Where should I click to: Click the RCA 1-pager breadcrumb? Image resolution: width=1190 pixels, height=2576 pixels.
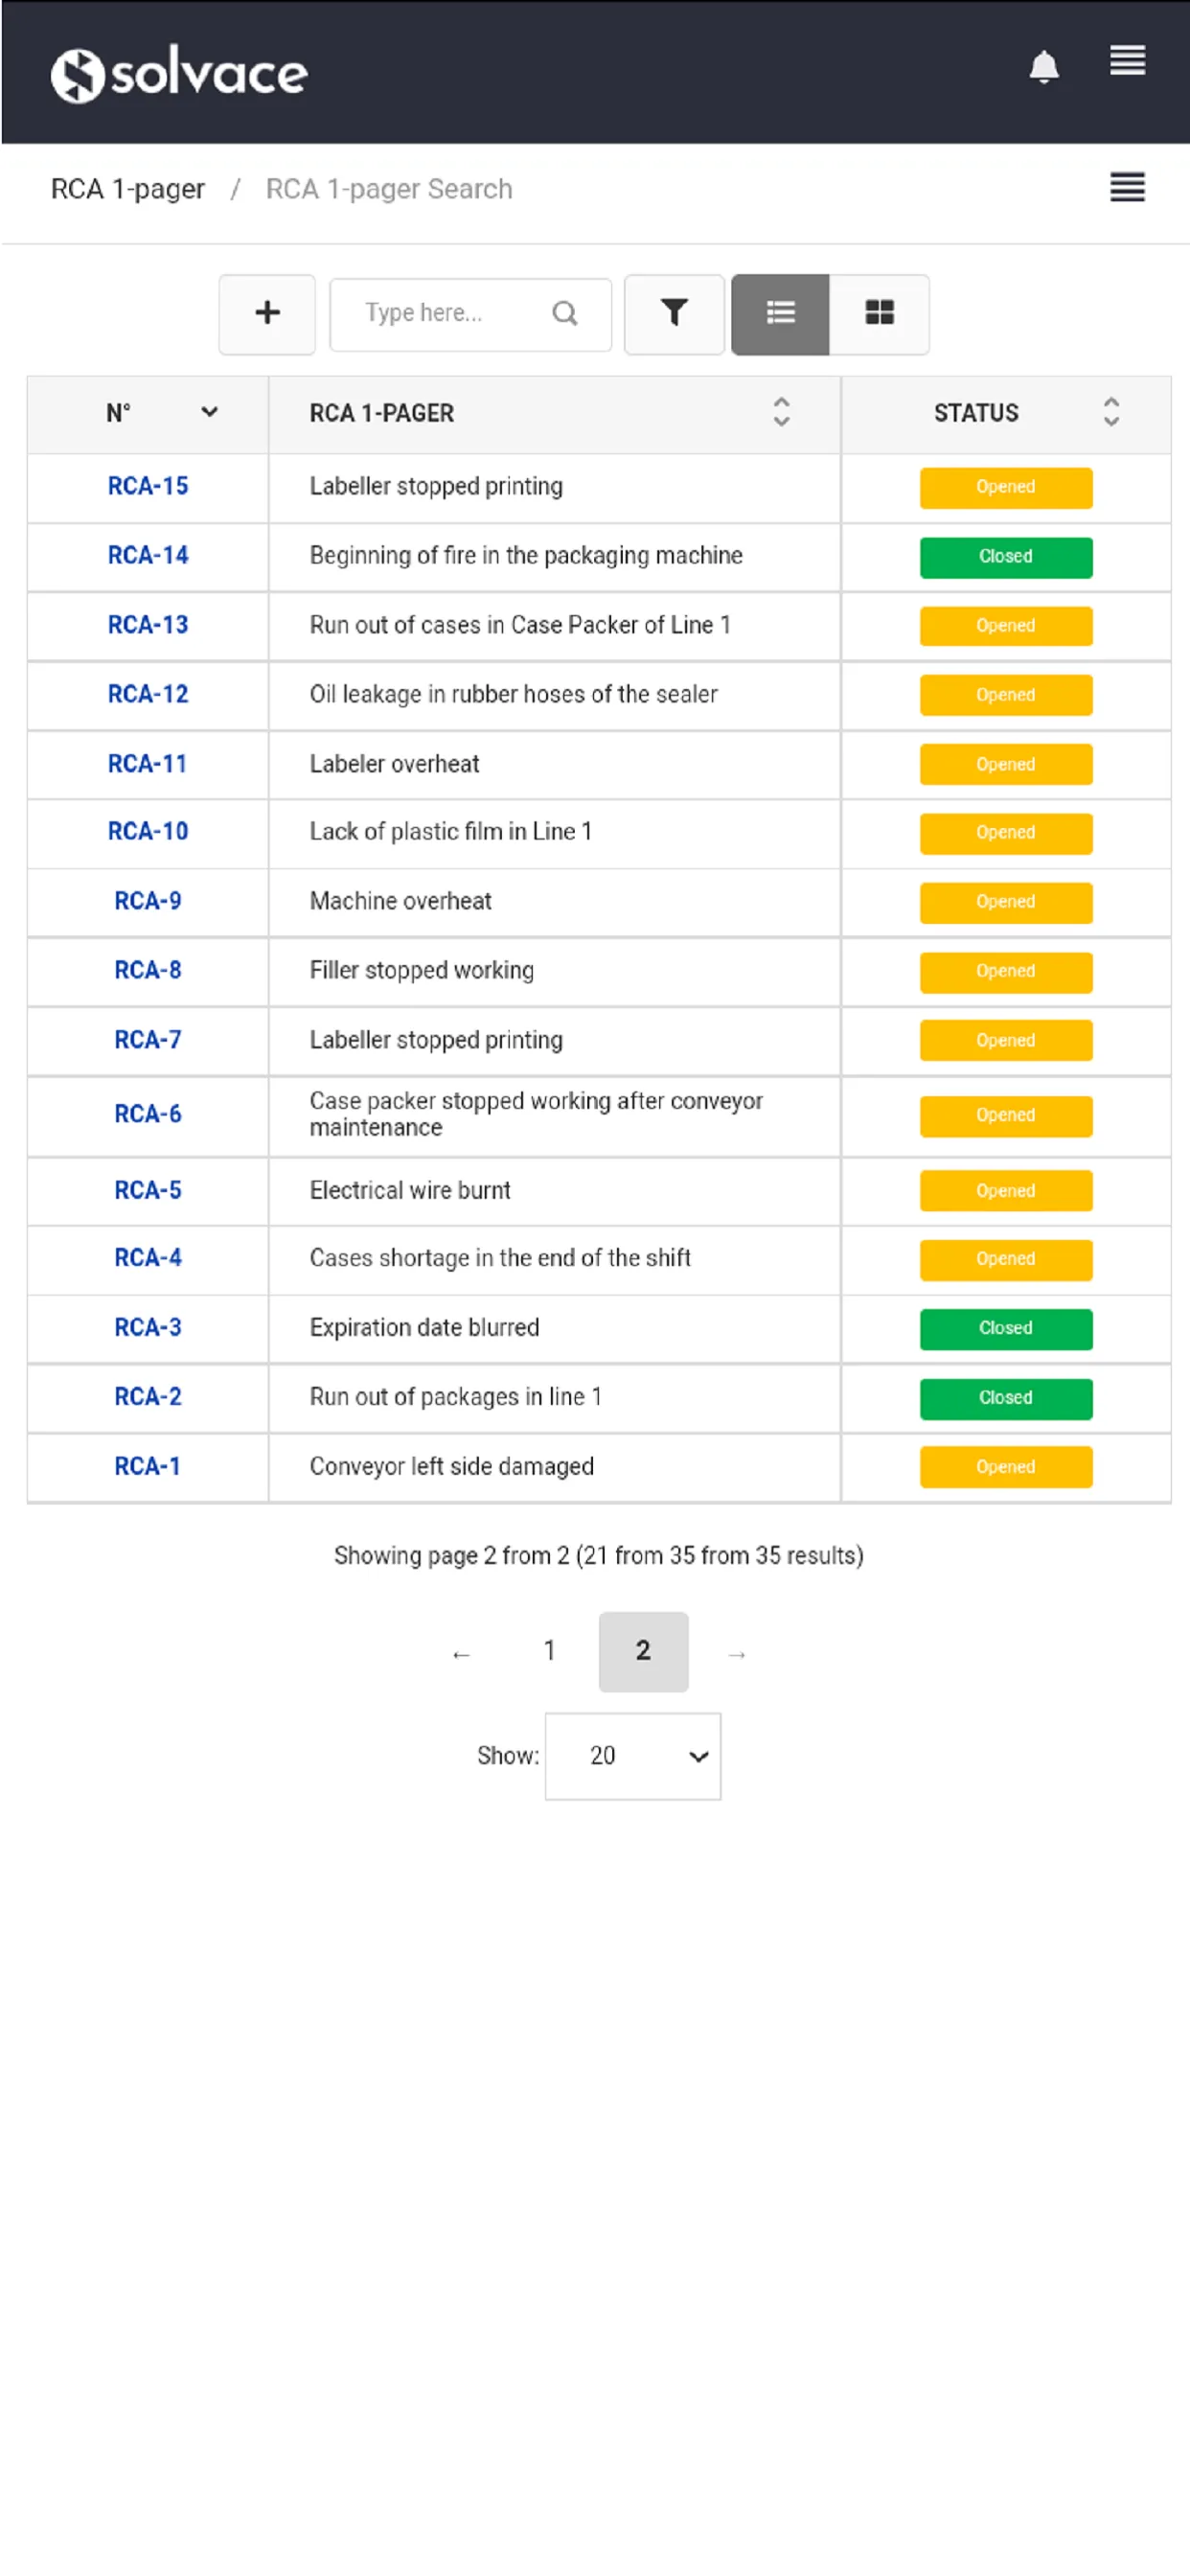click(x=128, y=189)
